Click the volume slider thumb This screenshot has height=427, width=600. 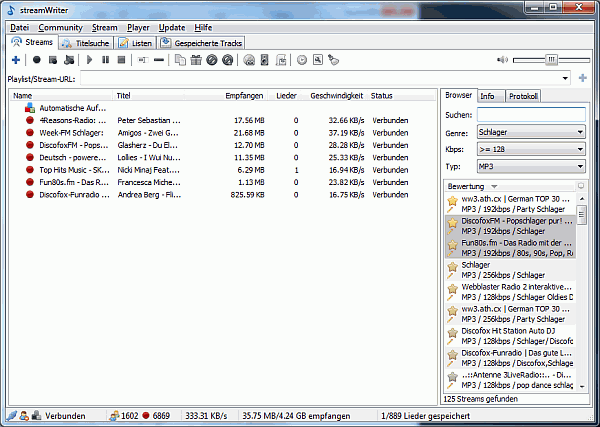pyautogui.click(x=551, y=60)
